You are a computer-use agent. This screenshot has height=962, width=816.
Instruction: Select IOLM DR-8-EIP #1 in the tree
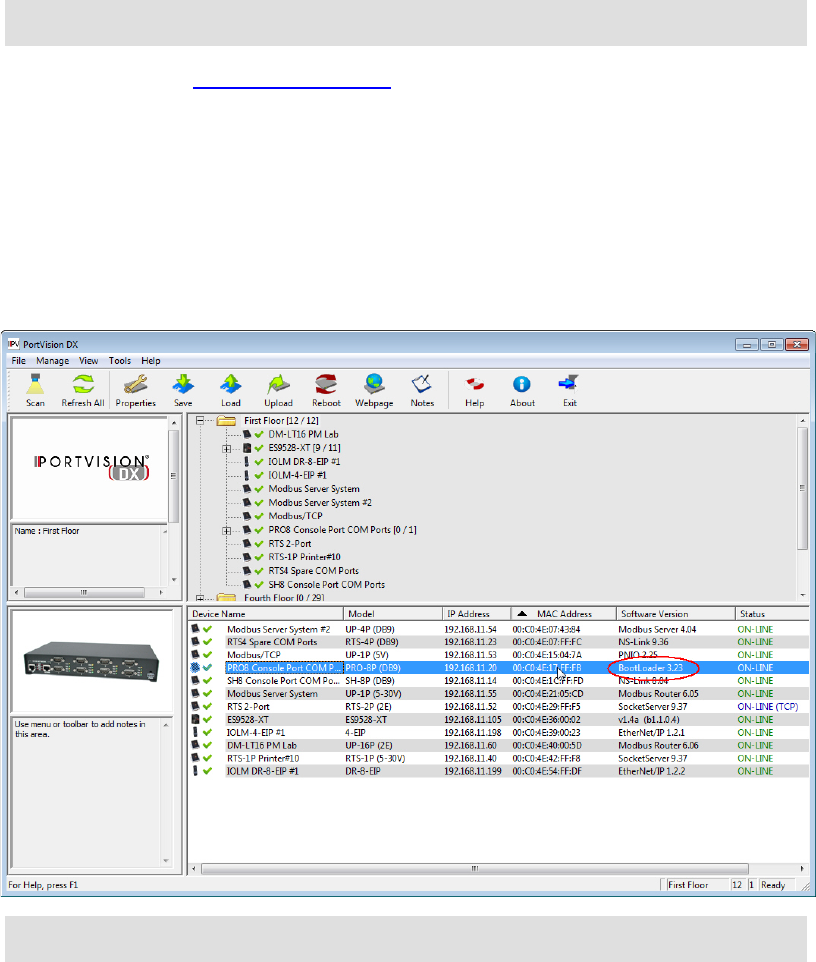coord(304,461)
